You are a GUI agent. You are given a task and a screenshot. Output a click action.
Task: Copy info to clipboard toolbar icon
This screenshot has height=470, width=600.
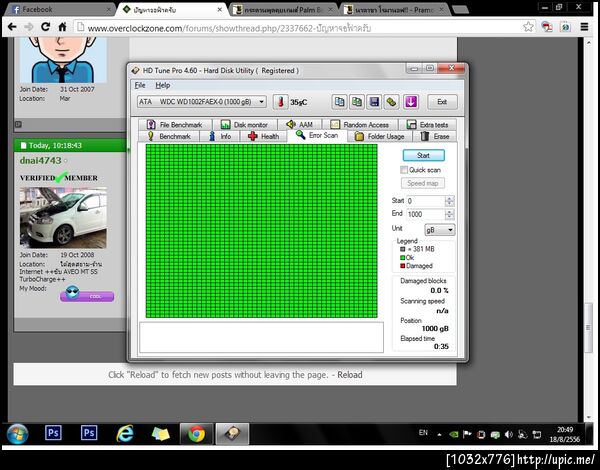tap(339, 102)
